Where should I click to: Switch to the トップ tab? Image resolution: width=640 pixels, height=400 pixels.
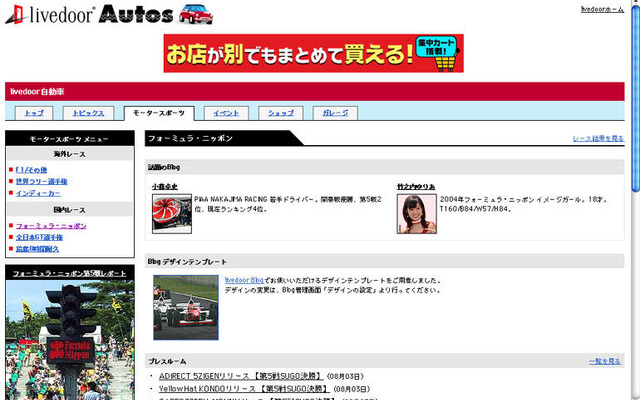pyautogui.click(x=34, y=113)
